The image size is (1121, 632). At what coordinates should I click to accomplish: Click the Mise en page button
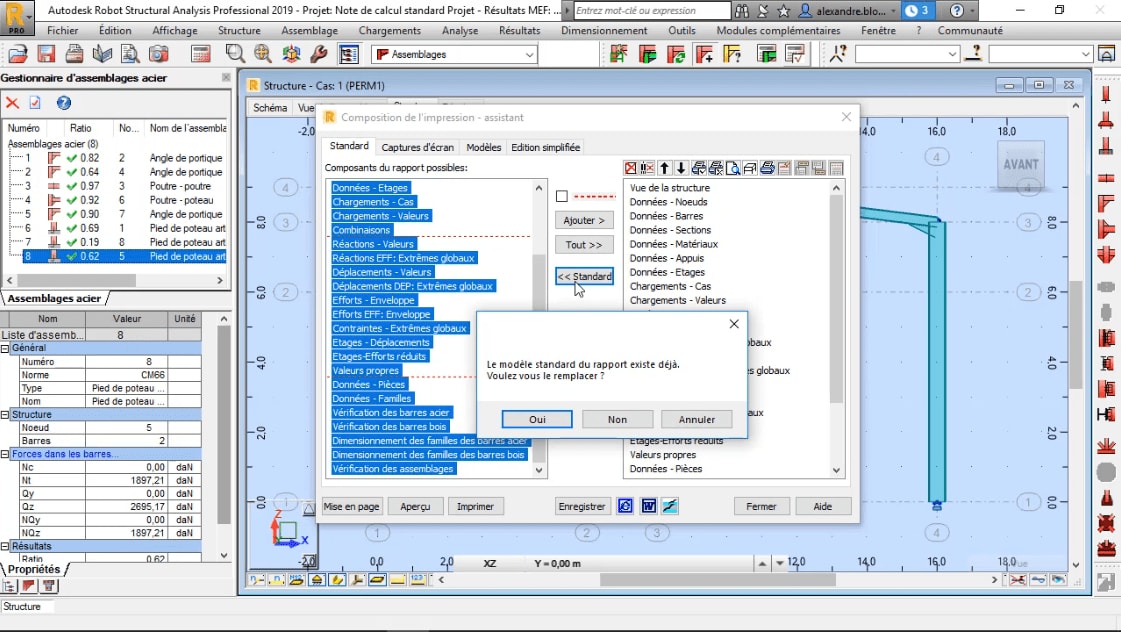point(351,506)
